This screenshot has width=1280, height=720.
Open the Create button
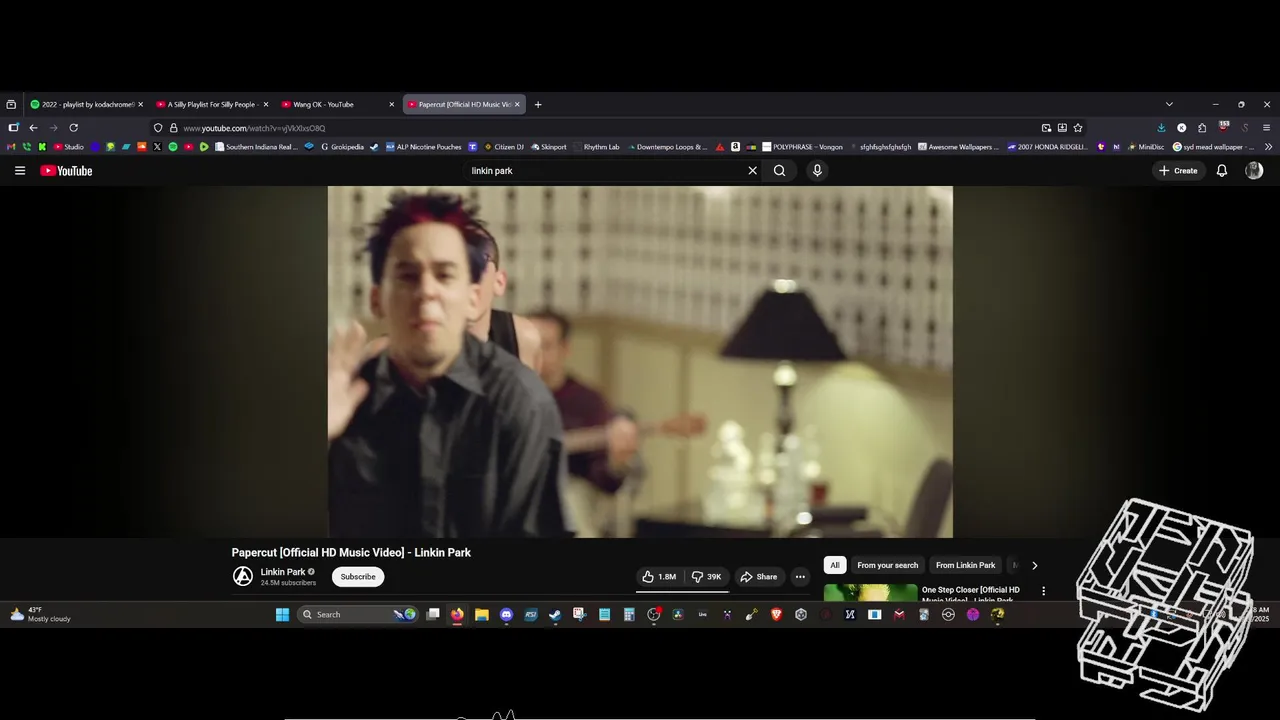point(1178,171)
